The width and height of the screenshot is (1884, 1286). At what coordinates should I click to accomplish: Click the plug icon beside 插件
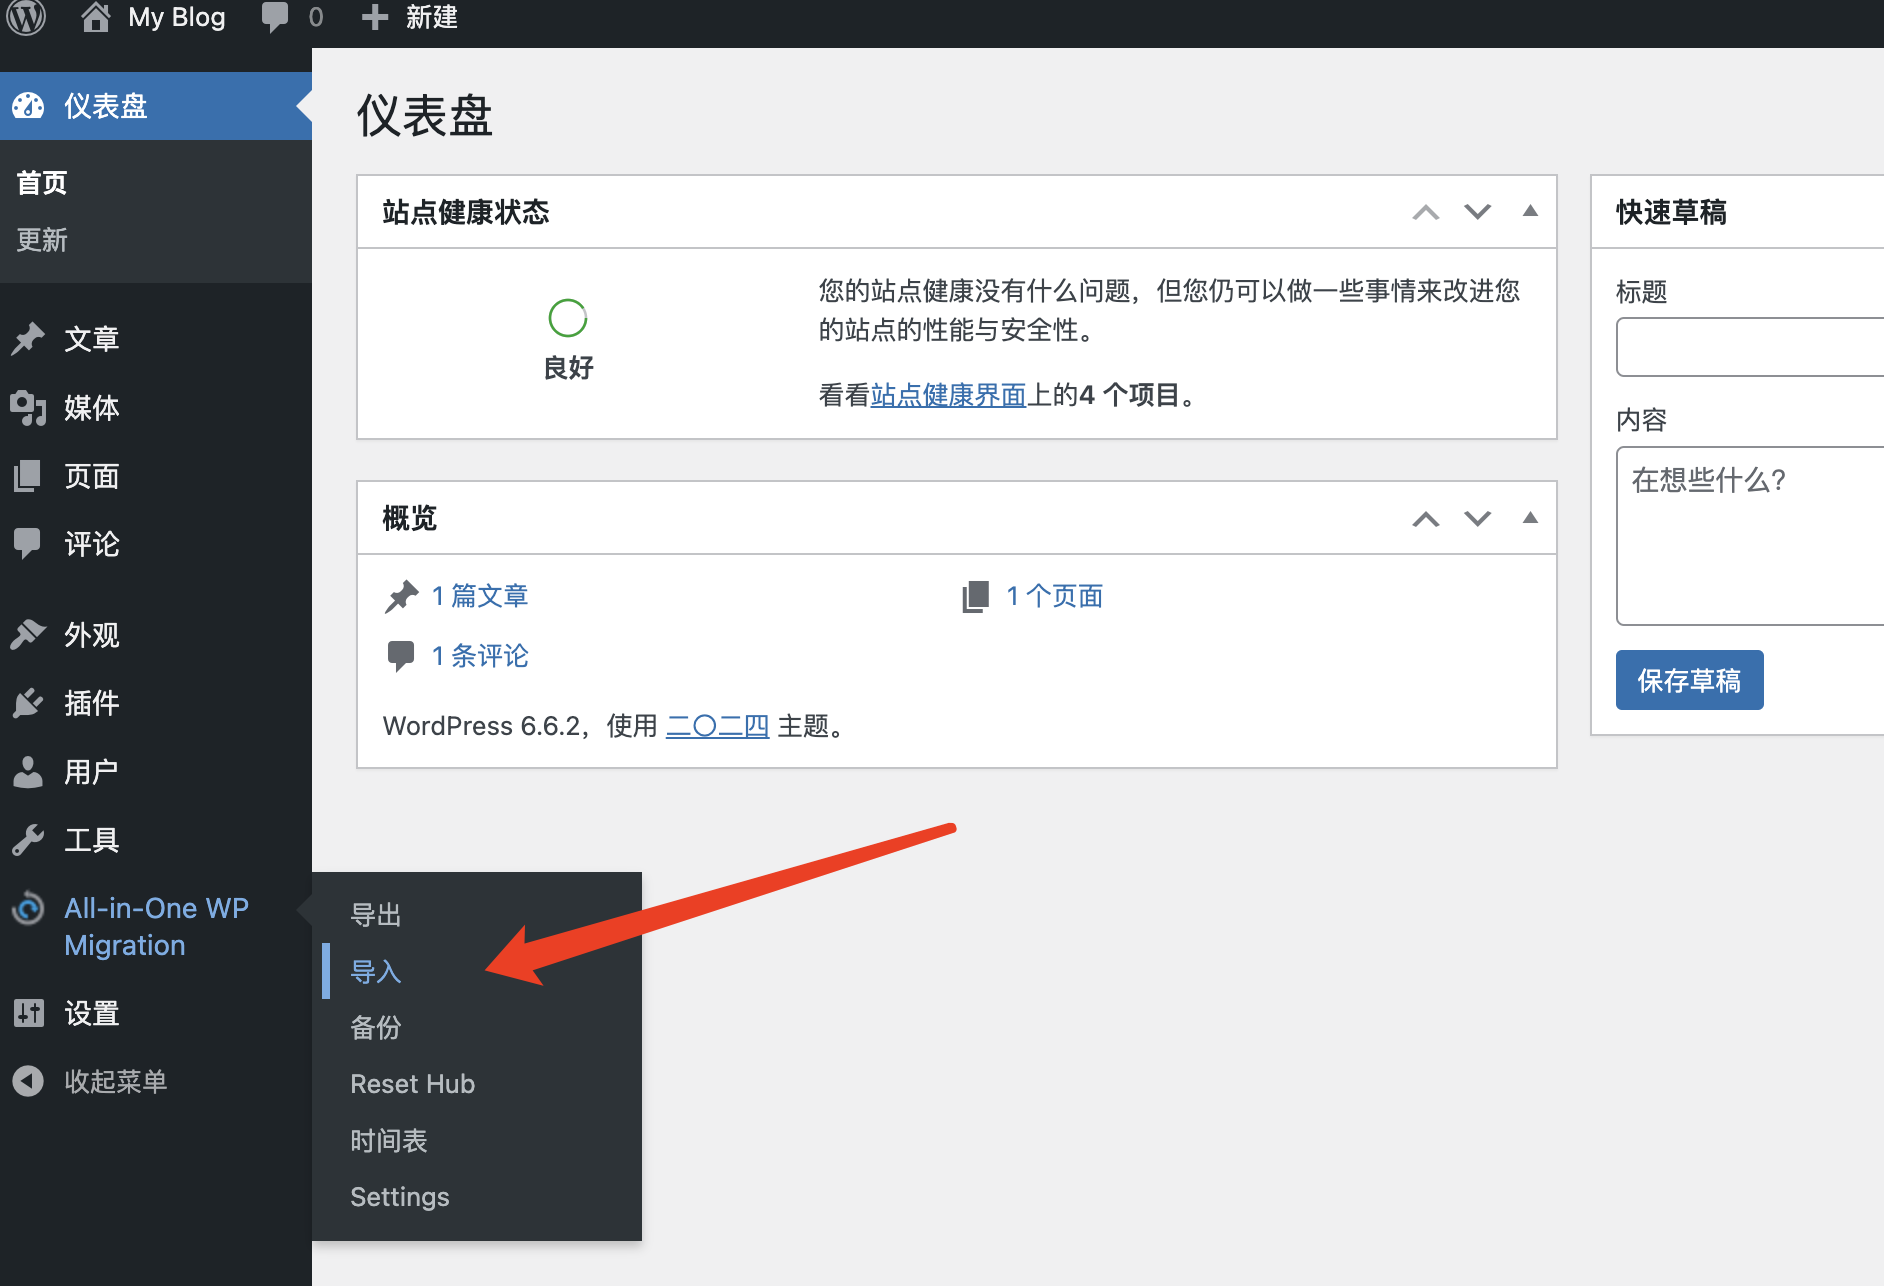pyautogui.click(x=28, y=703)
